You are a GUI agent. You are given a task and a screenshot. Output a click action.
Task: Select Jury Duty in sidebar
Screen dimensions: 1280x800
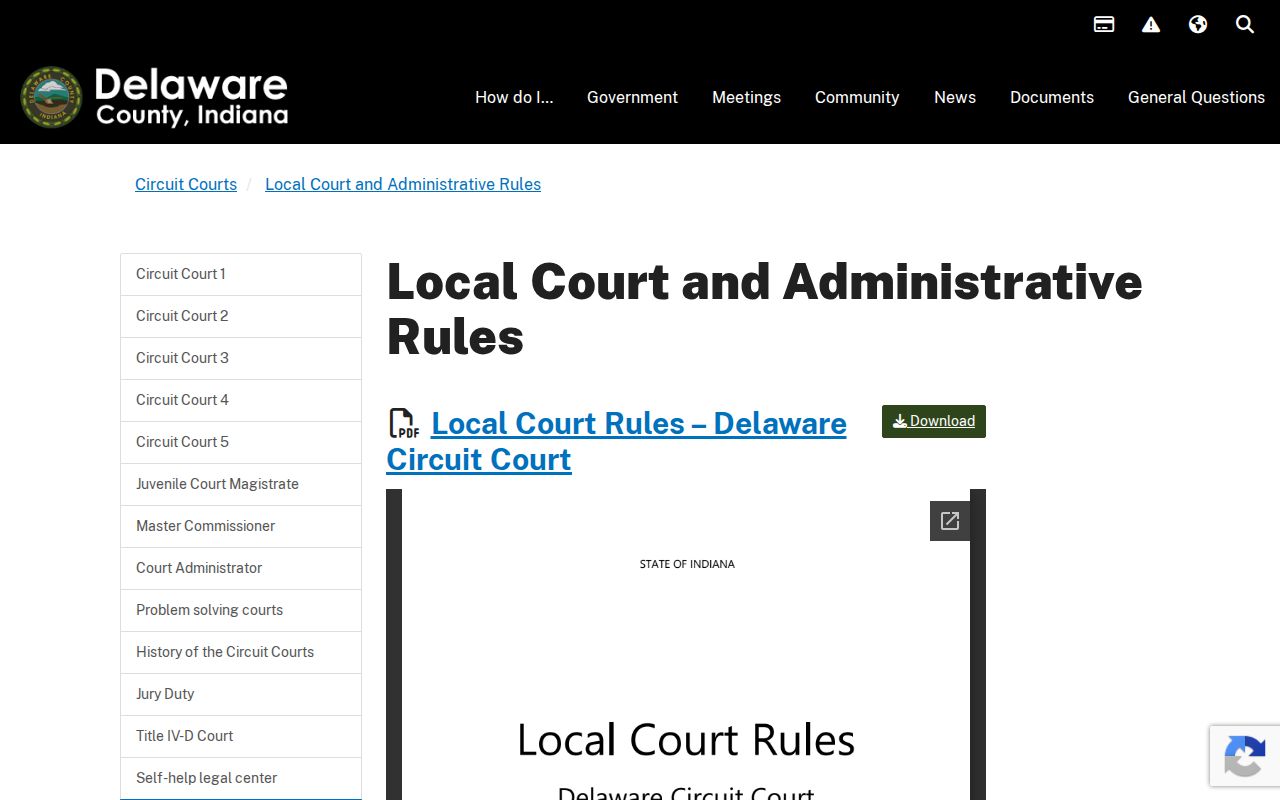click(x=241, y=694)
